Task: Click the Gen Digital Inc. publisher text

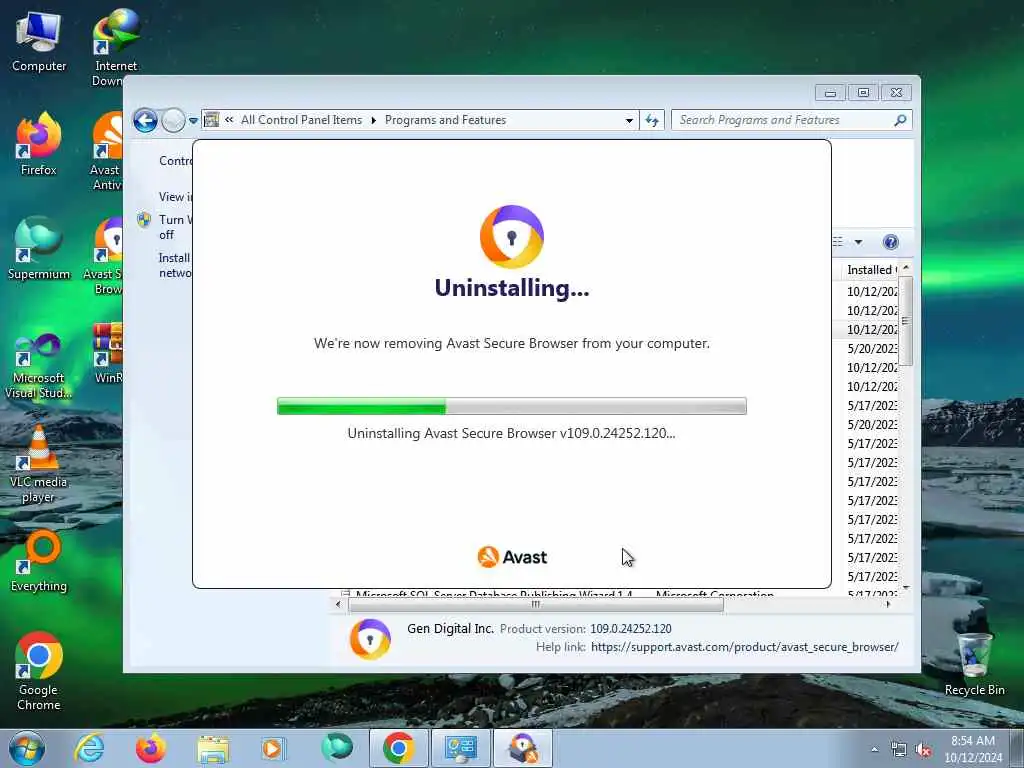Action: (x=451, y=628)
